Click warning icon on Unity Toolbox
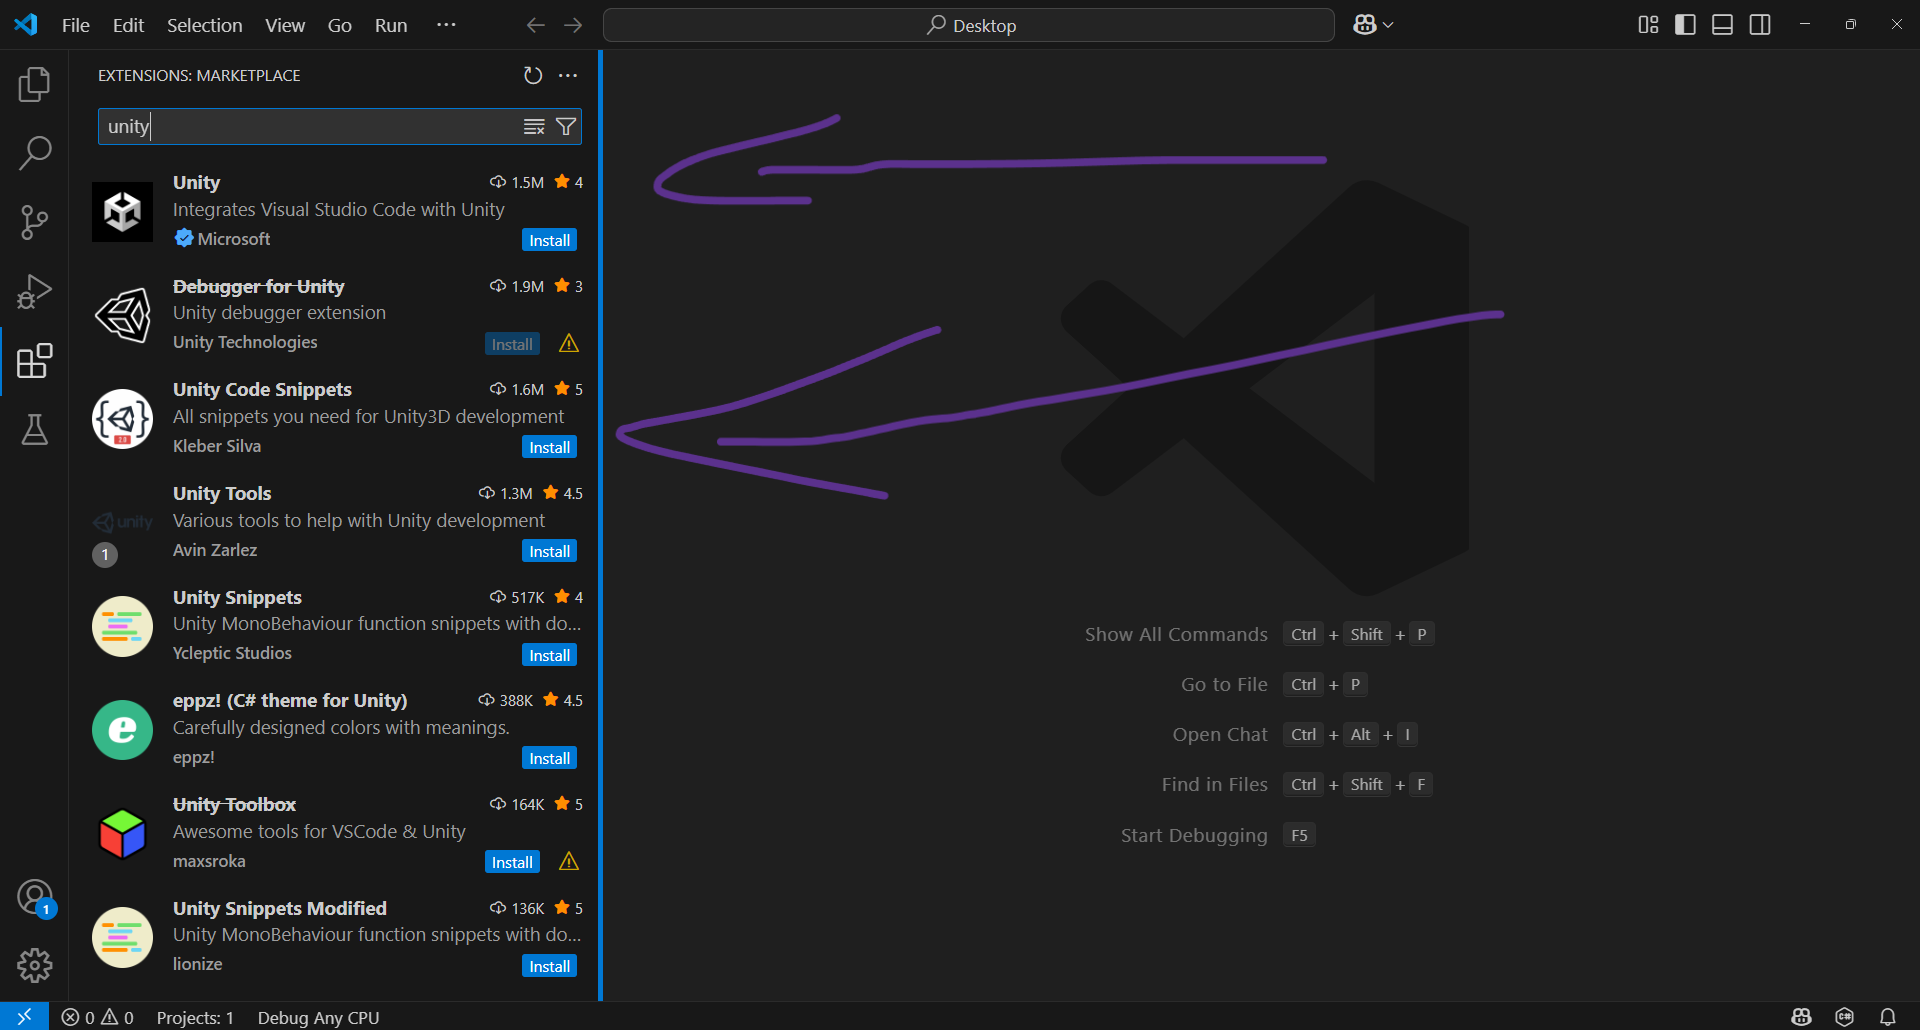Image resolution: width=1920 pixels, height=1030 pixels. (x=569, y=861)
